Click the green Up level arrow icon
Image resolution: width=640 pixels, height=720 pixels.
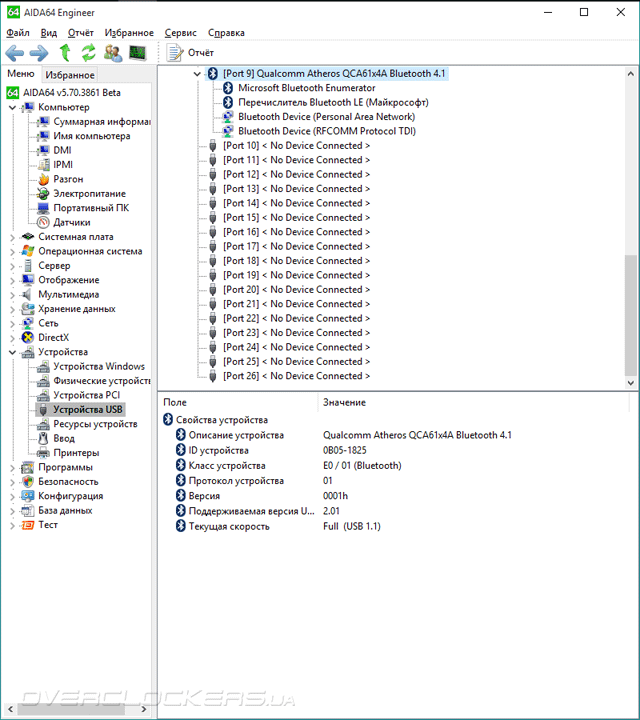point(65,53)
